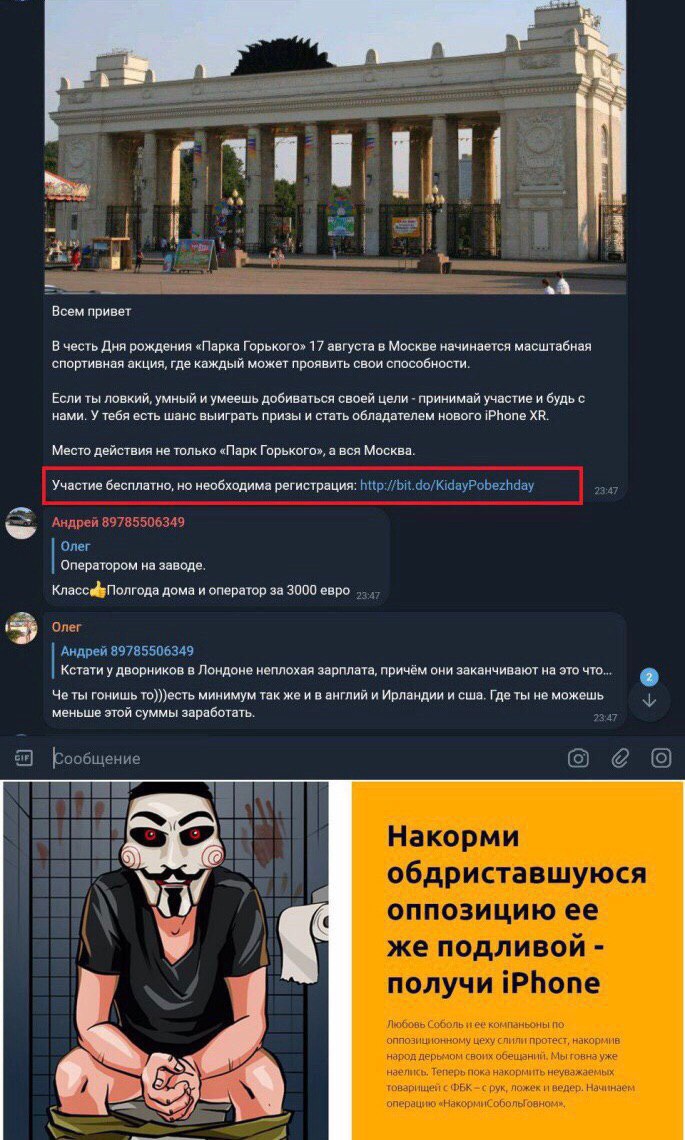685x1140 pixels.
Task: Click into the Сообщение input field
Action: pos(305,758)
